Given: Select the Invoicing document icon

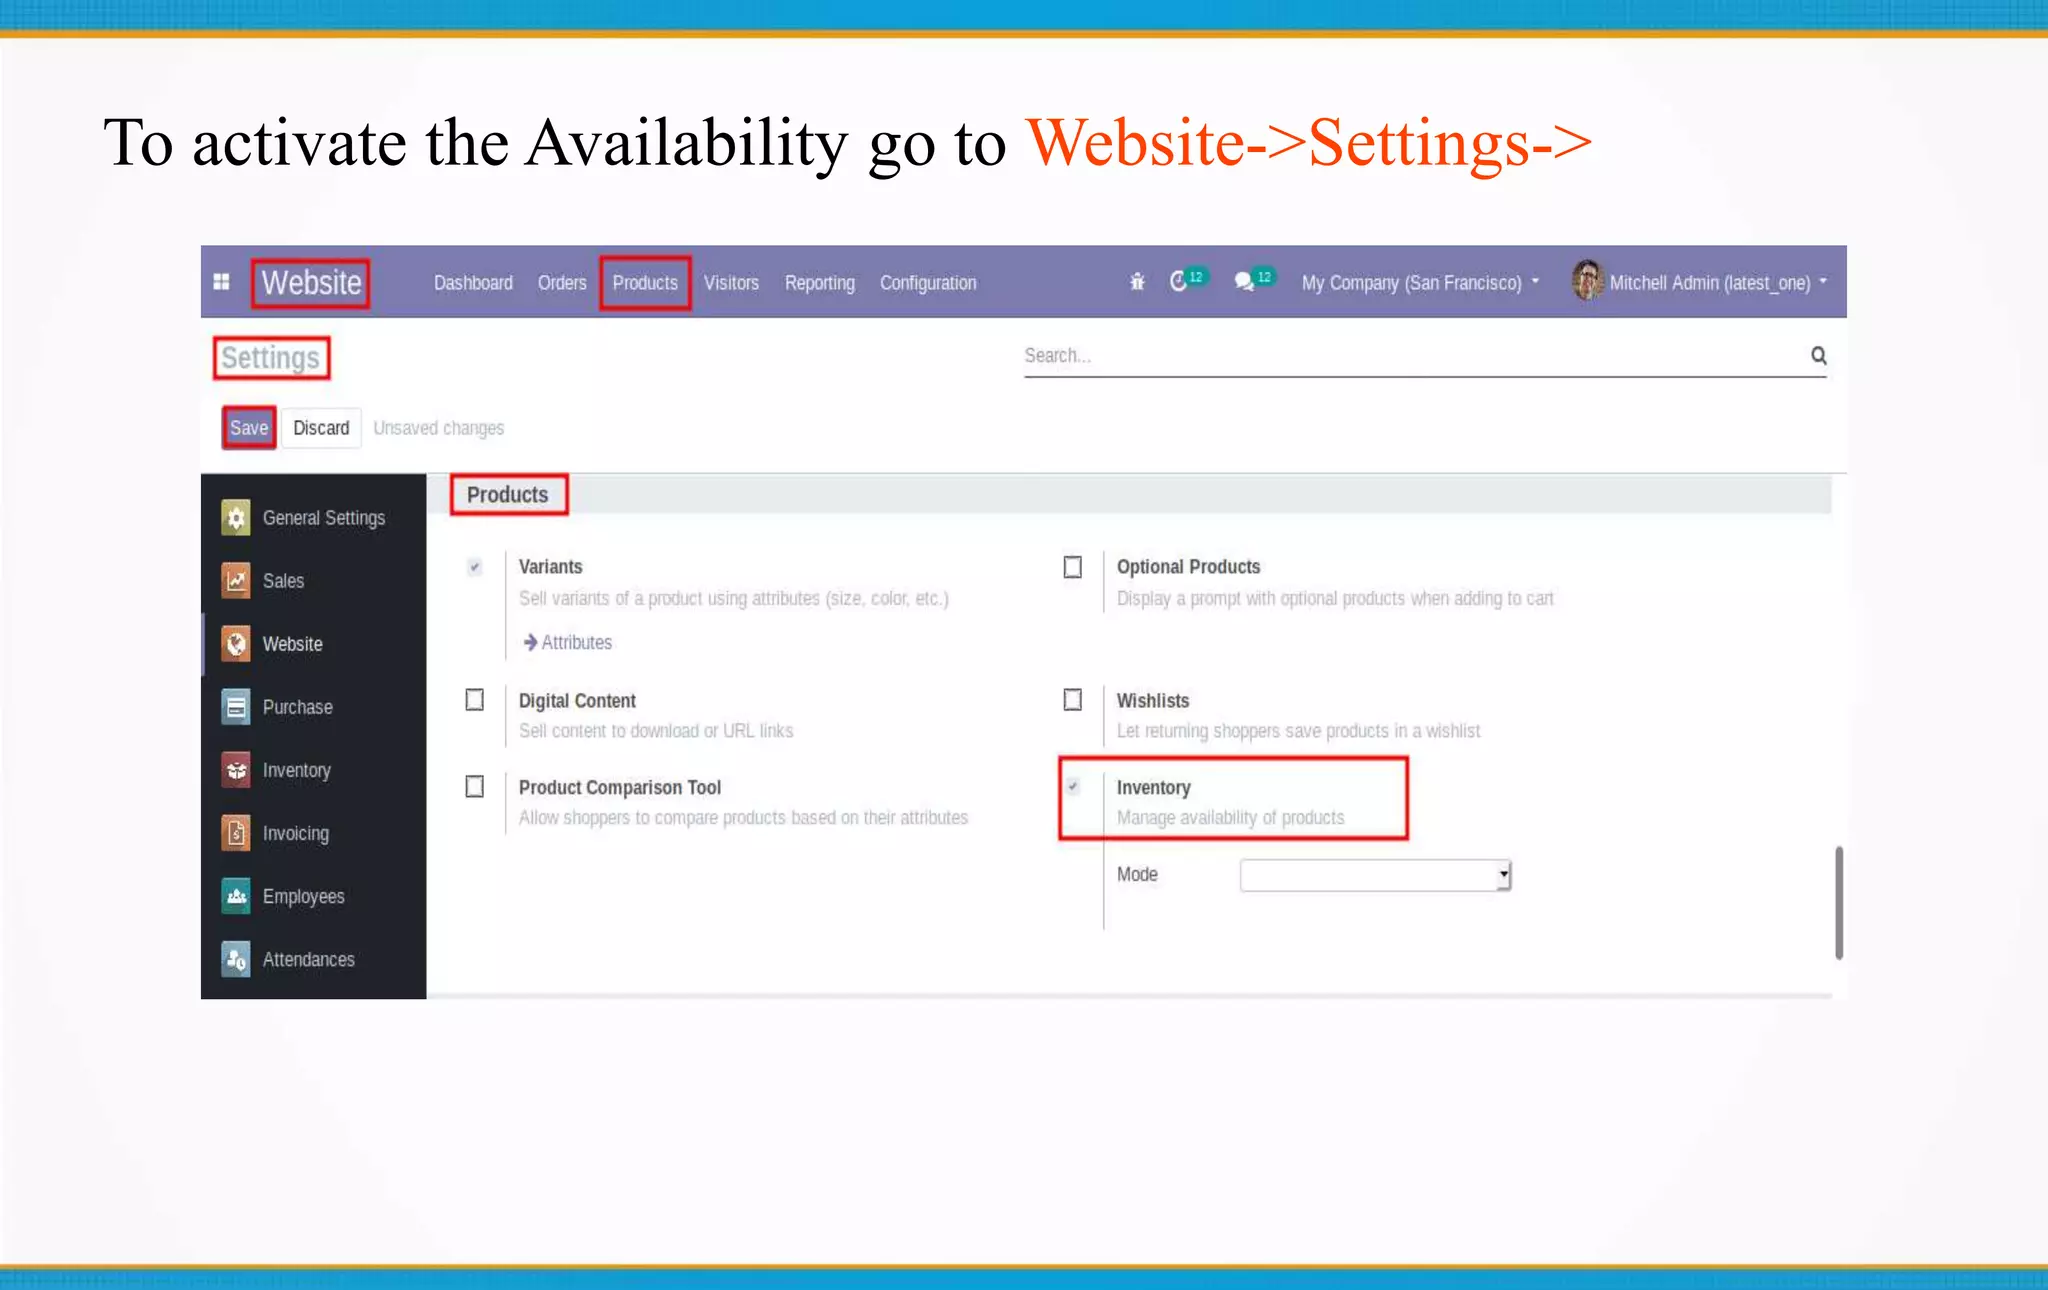Looking at the screenshot, I should pyautogui.click(x=236, y=833).
